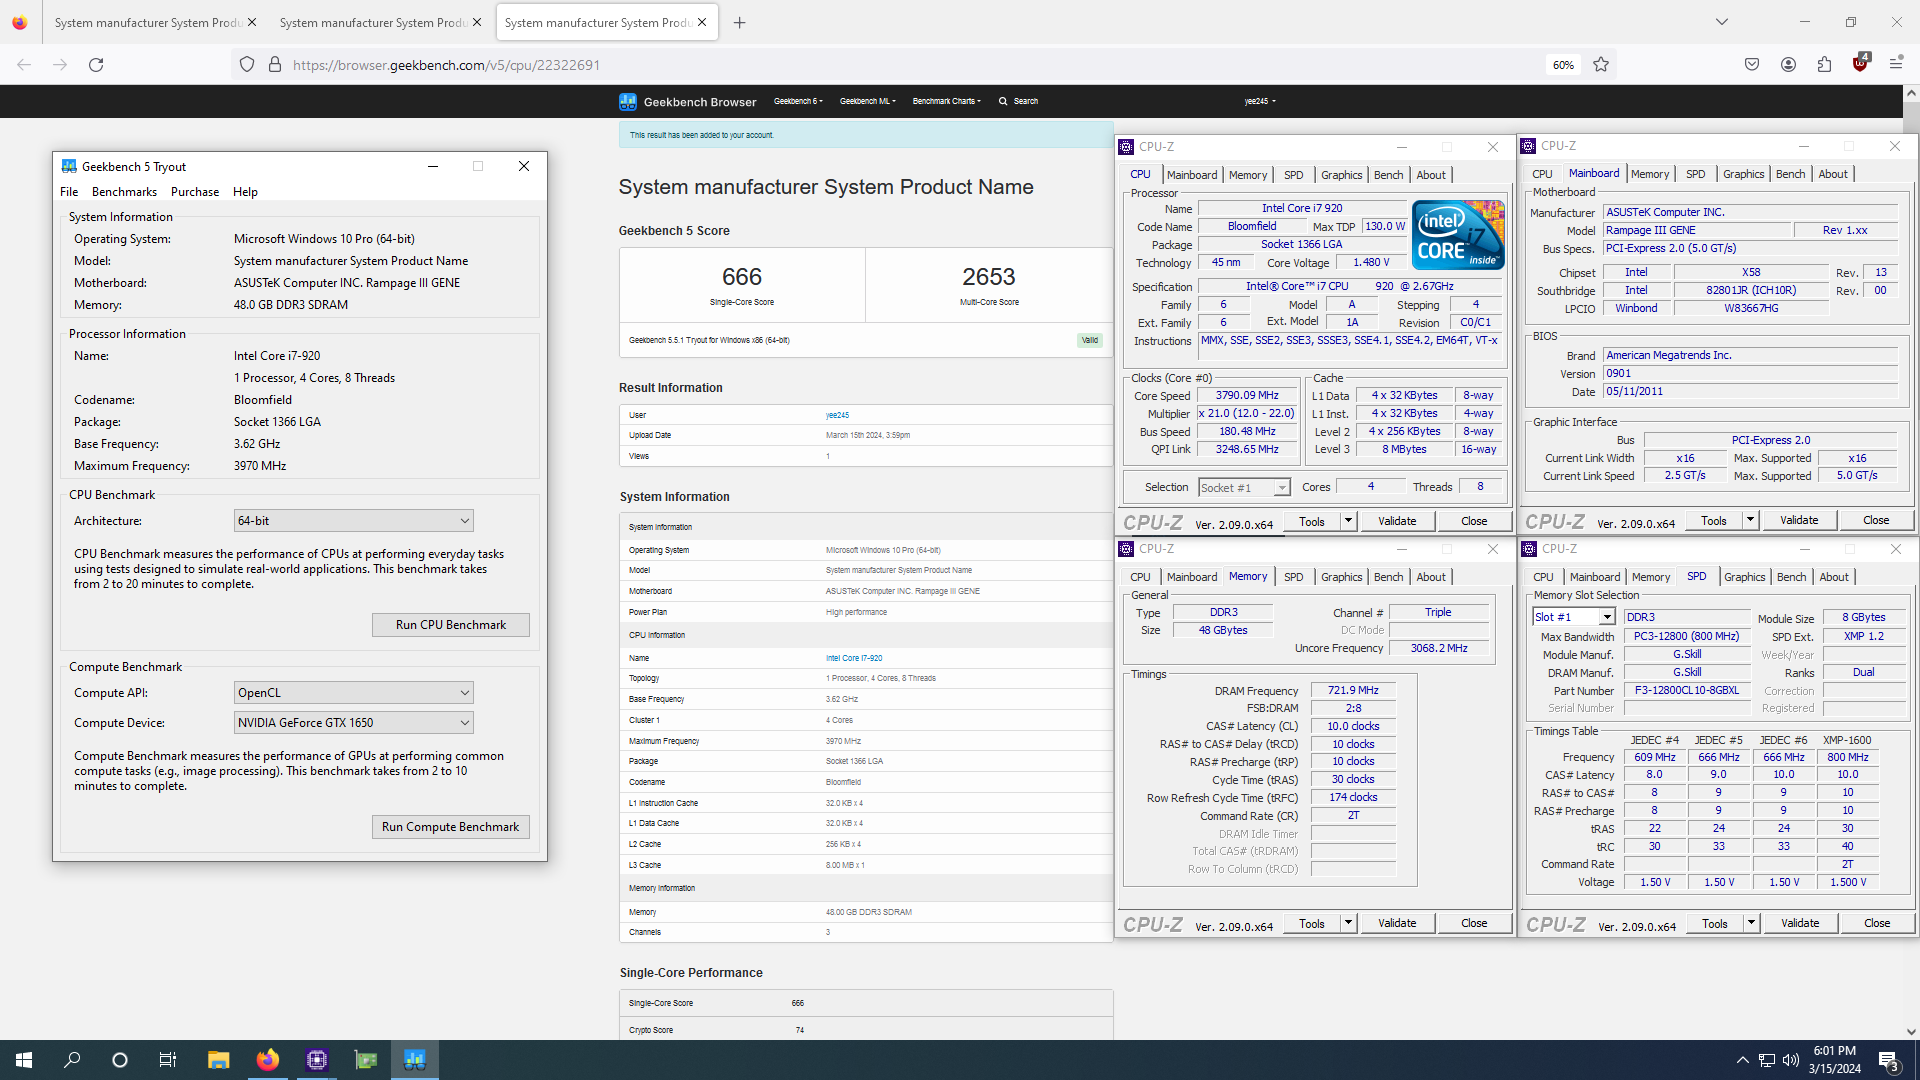
Task: Expand Tools arrow in CPU-Z Mainboard window
Action: coord(1750,520)
